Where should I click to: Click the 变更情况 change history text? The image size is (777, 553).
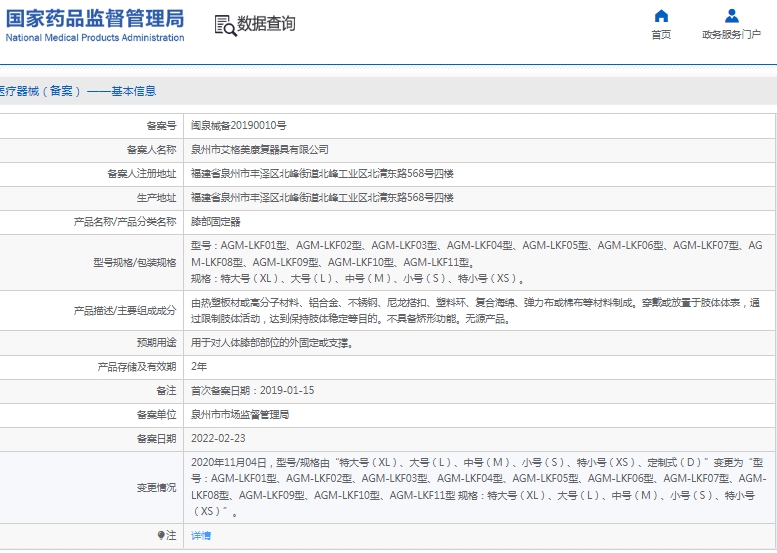(478, 487)
